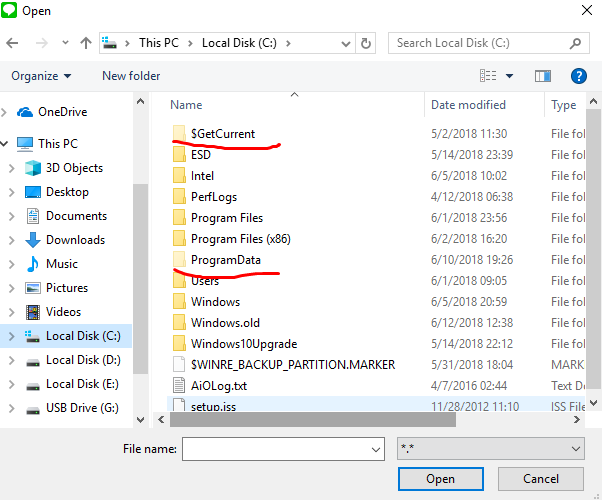Select the Intel folder icon

point(179,175)
